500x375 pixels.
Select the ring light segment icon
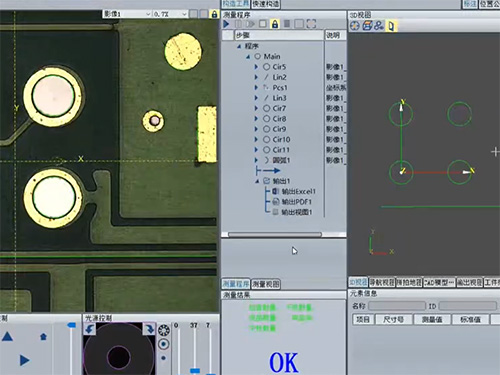[x=164, y=330]
